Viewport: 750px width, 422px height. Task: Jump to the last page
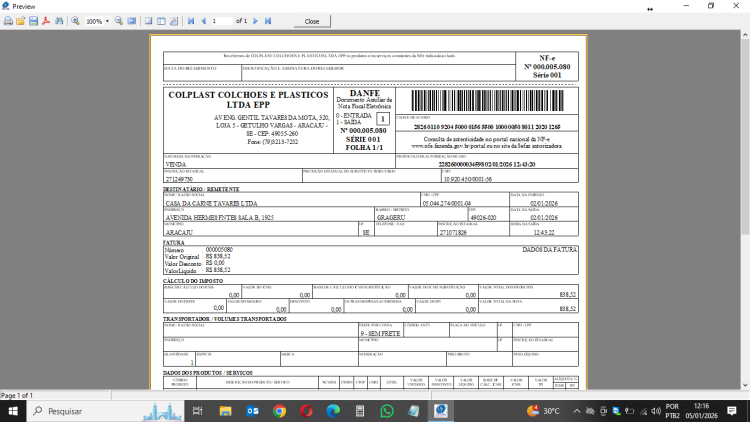[x=268, y=21]
